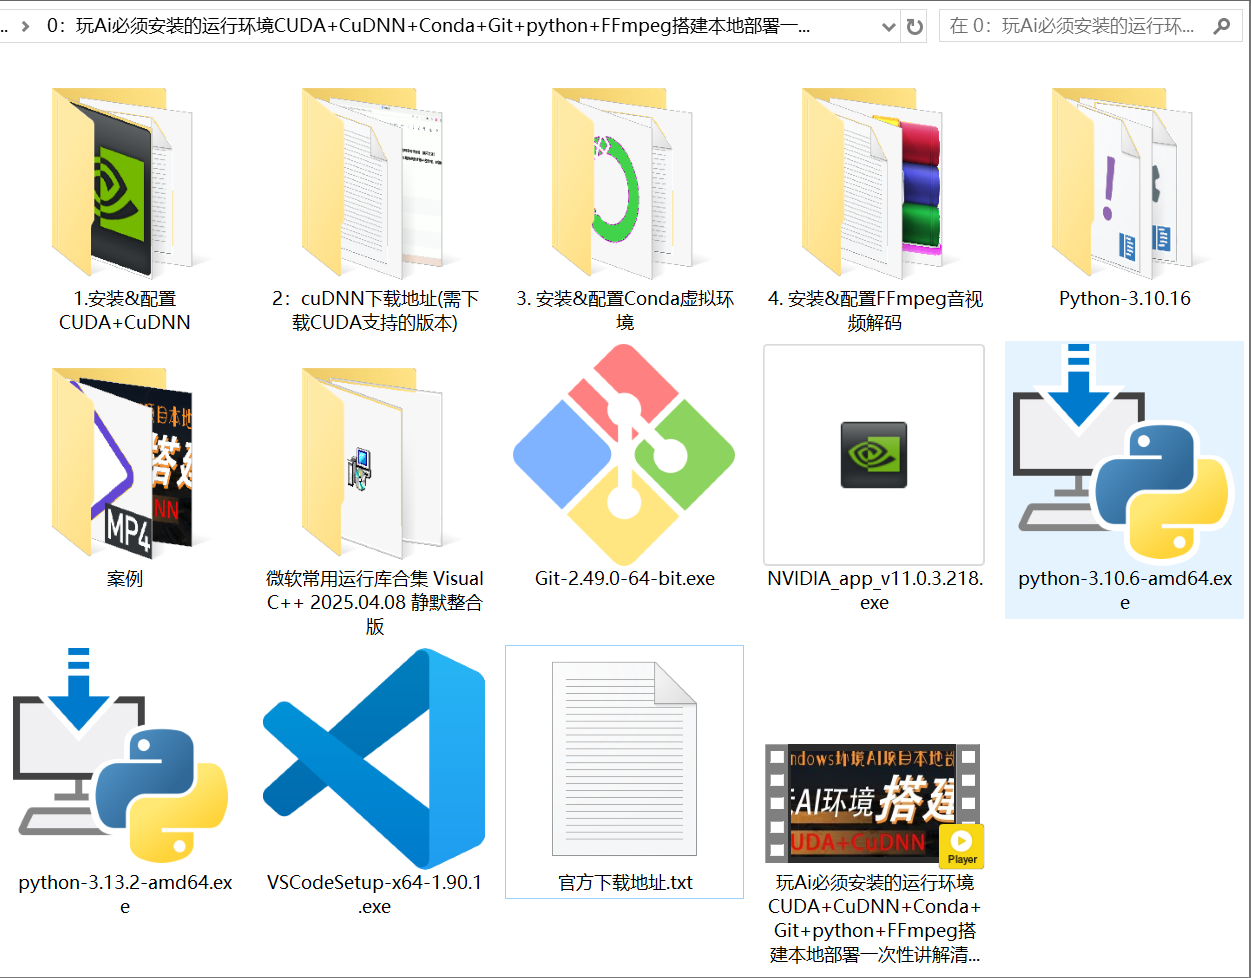Click the file name NVIDIA_app_v11.0.3.218.exe
Image resolution: width=1251 pixels, height=978 pixels.
coord(875,591)
